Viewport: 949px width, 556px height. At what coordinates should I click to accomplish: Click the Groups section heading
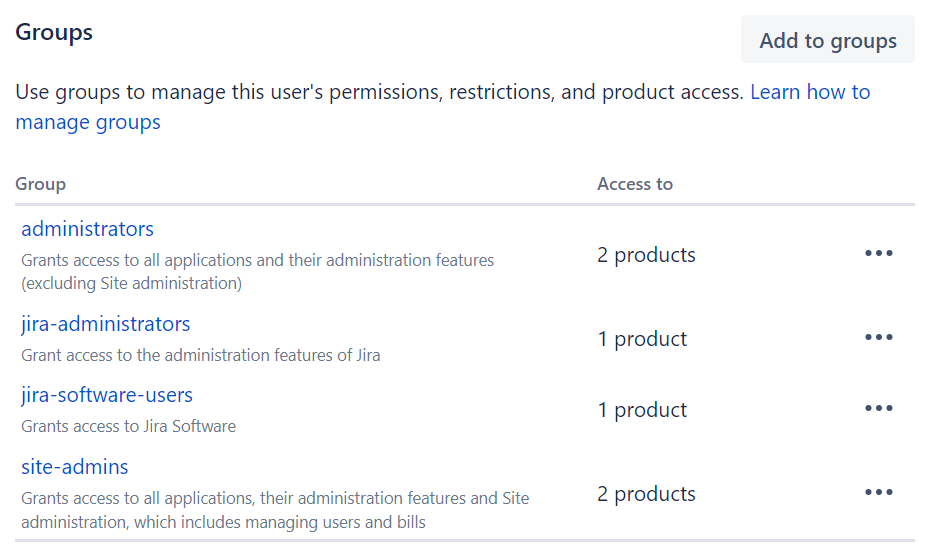coord(54,32)
